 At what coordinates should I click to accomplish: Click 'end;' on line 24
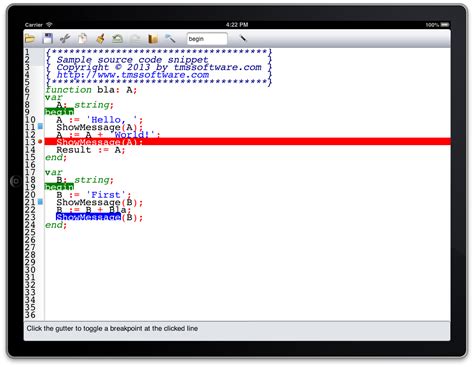click(56, 225)
